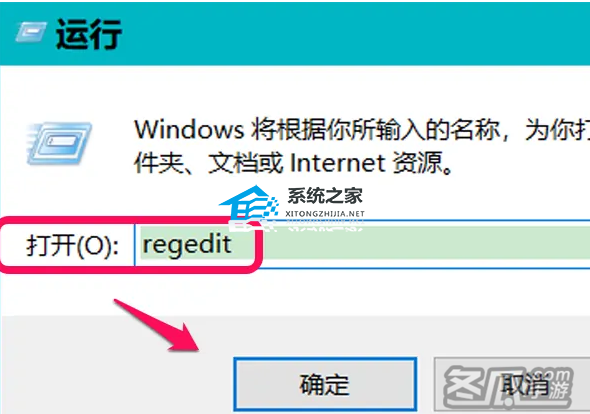
Task: Click the large Run program icon
Action: coord(59,144)
